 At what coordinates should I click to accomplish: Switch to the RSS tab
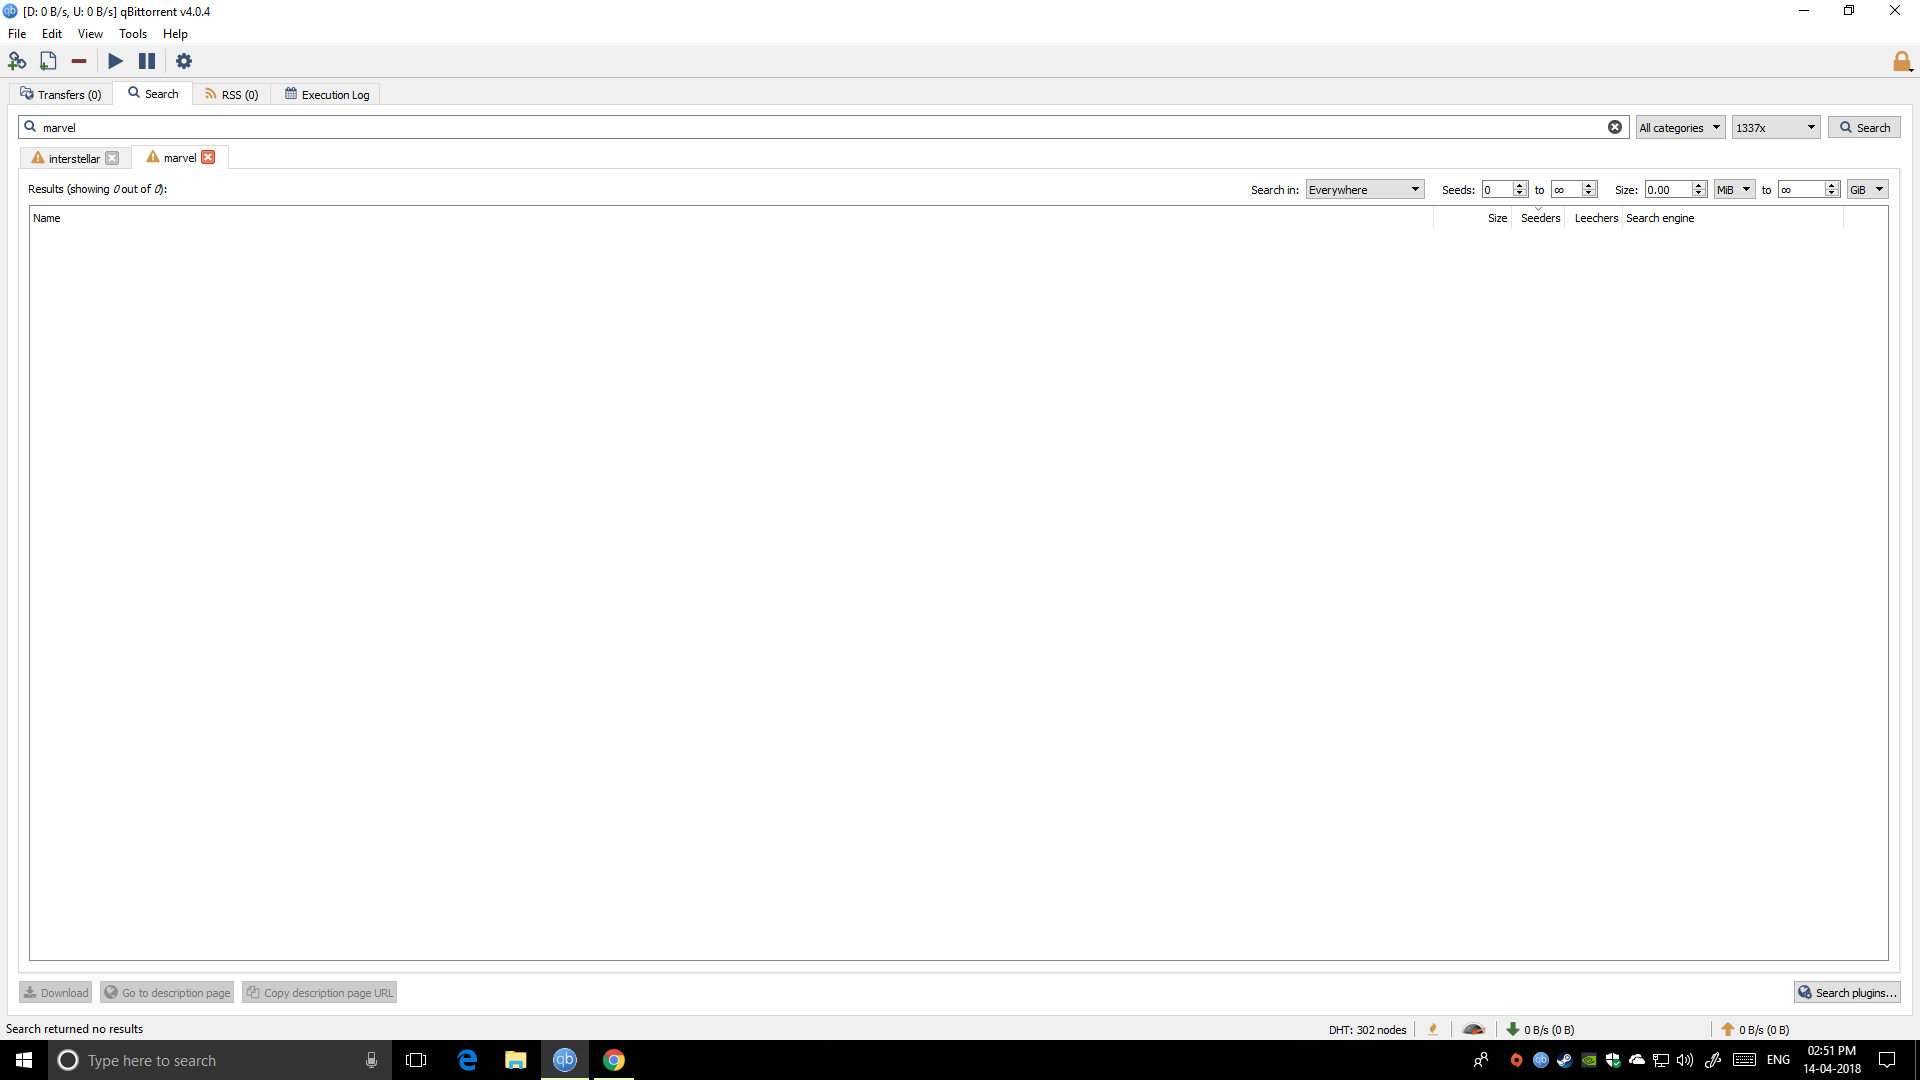[231, 93]
